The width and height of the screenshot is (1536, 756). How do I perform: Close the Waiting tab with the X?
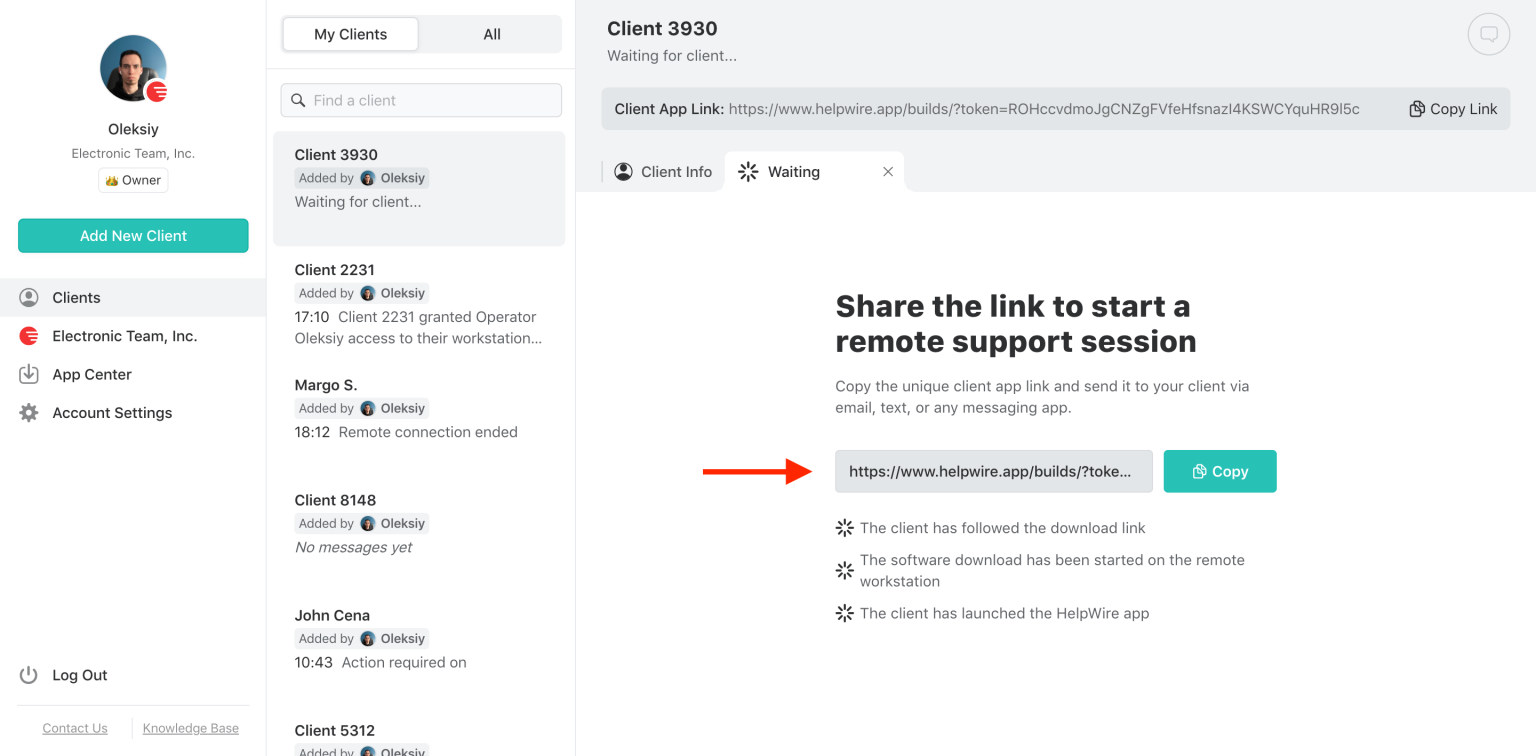pos(888,171)
